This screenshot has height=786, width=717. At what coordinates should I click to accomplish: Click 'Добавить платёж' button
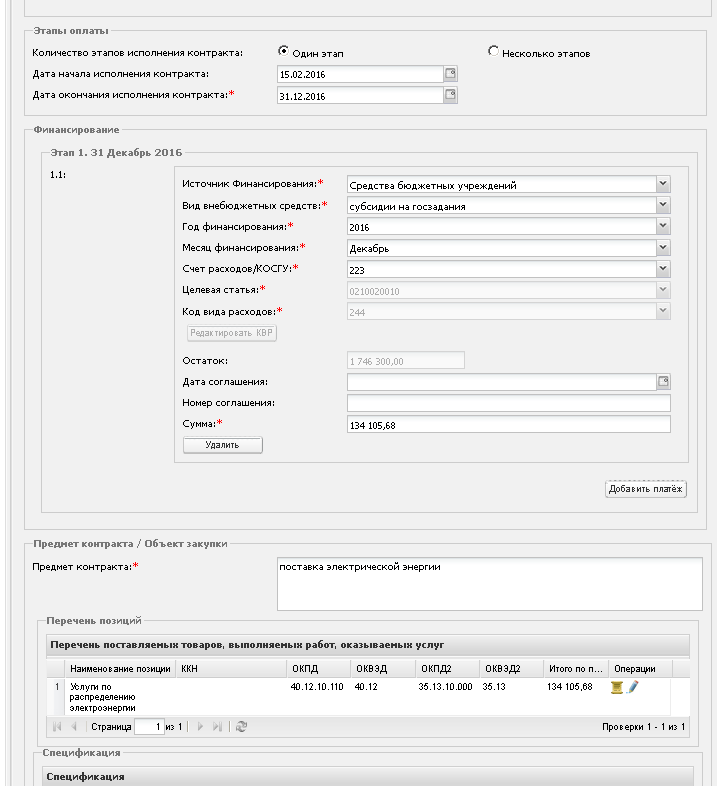pos(646,489)
